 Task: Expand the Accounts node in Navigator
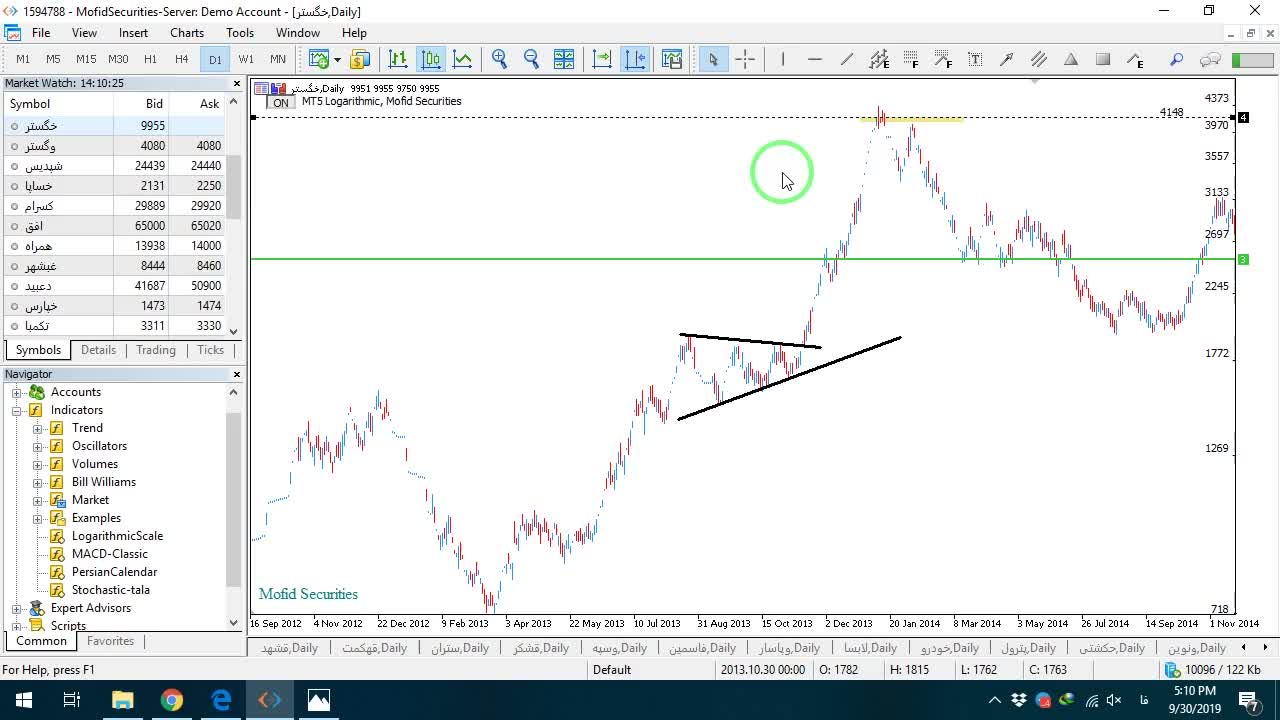[x=17, y=392]
